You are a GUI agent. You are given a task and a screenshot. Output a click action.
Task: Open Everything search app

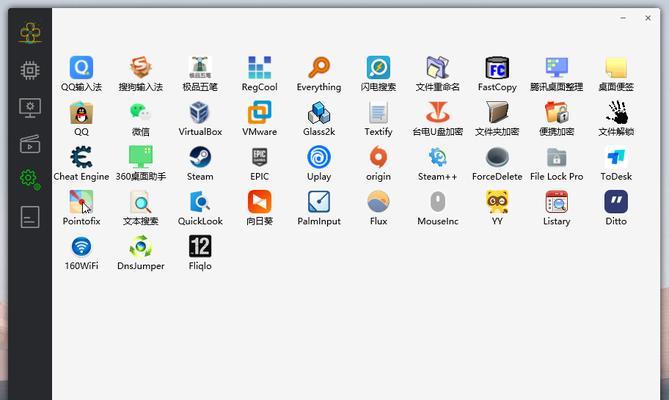[319, 67]
